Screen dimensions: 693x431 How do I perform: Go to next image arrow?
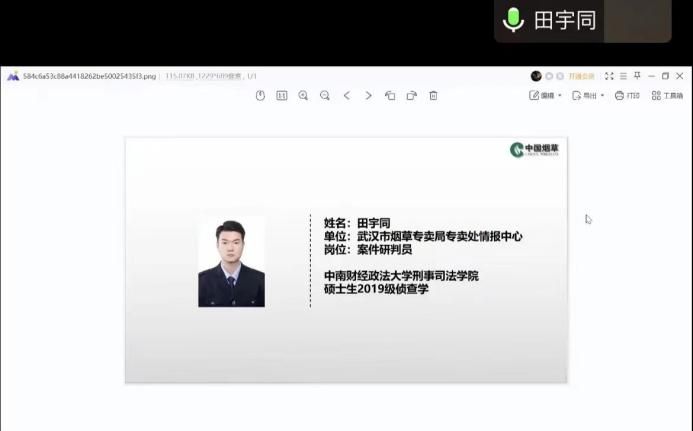368,96
